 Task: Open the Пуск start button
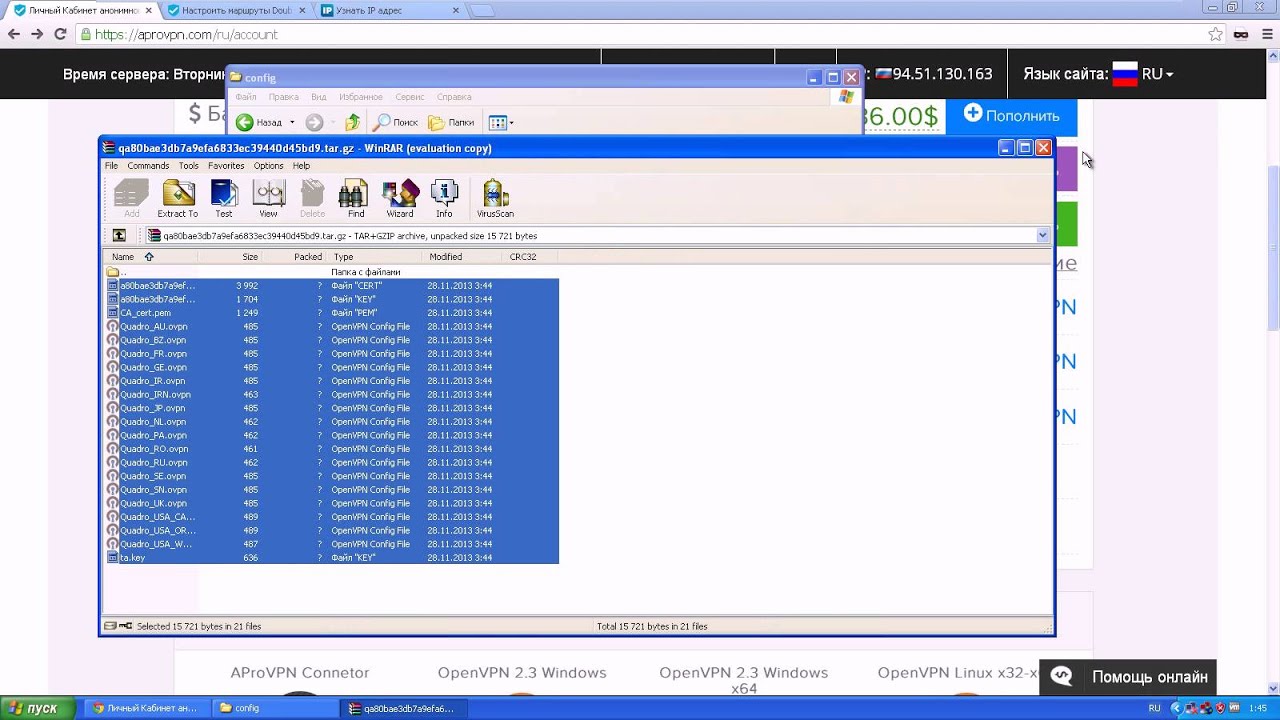[x=39, y=708]
